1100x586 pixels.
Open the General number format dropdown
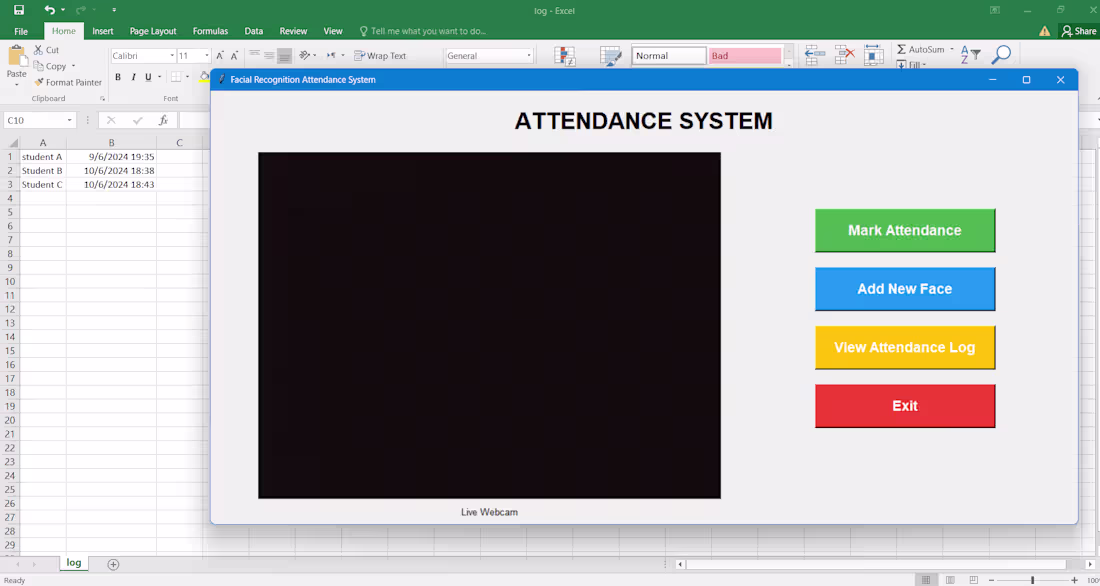tap(489, 55)
